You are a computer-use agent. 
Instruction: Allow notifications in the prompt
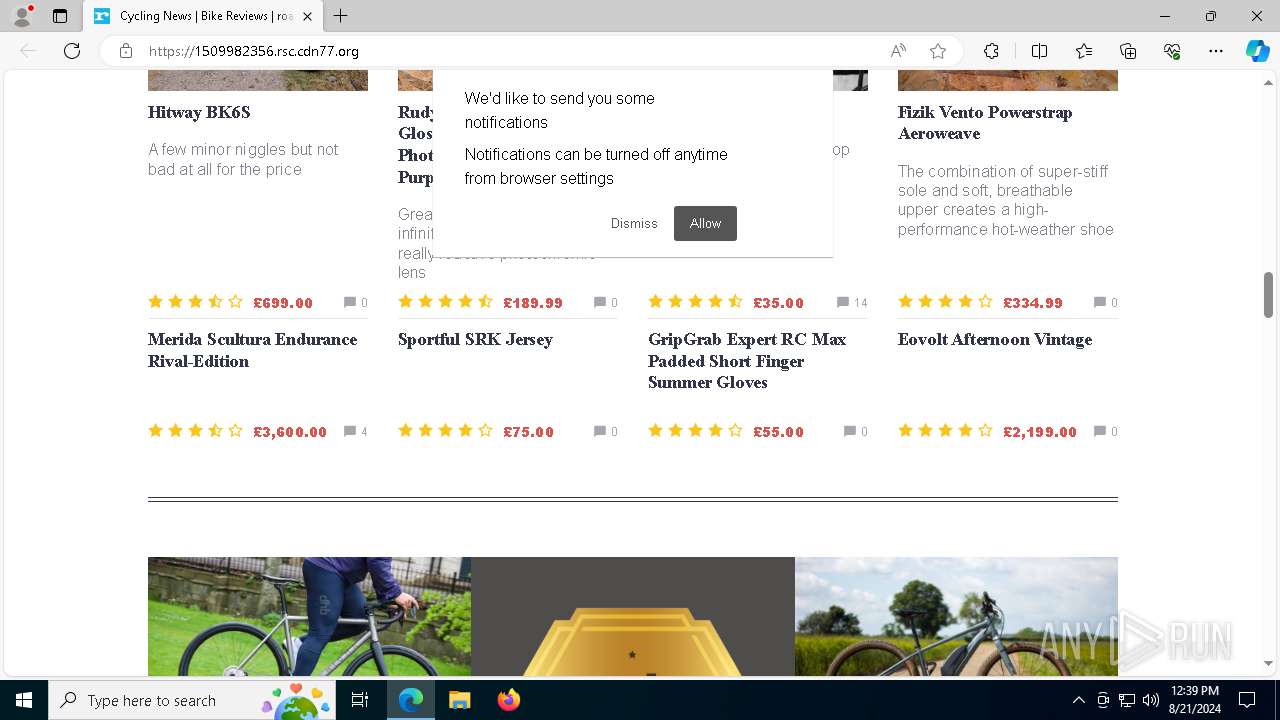tap(705, 223)
